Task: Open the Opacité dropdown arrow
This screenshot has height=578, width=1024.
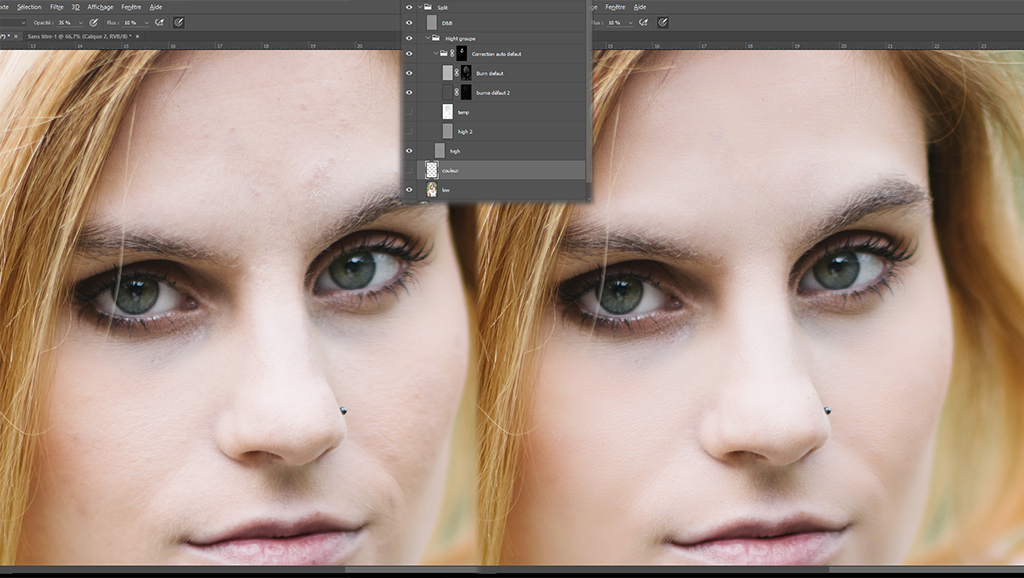Action: point(80,22)
